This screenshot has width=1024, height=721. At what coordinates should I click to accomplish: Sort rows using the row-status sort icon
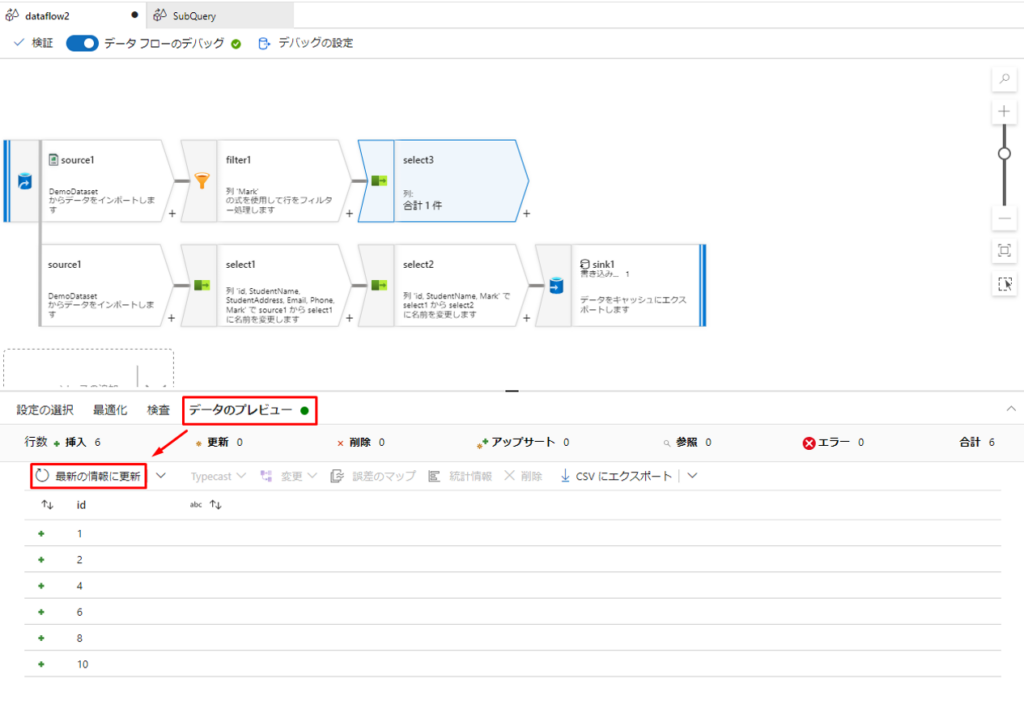pyautogui.click(x=47, y=505)
